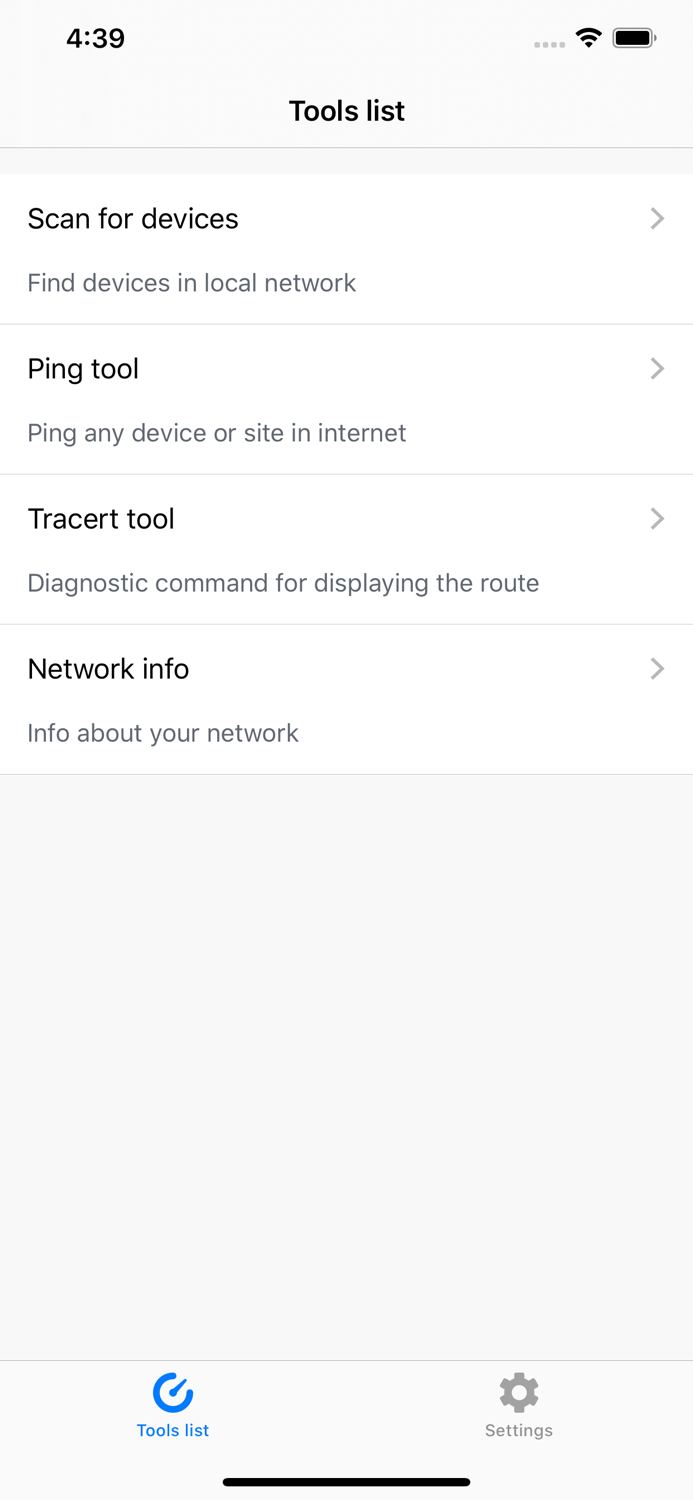Expand the Scan for devices row chevron

pyautogui.click(x=657, y=219)
